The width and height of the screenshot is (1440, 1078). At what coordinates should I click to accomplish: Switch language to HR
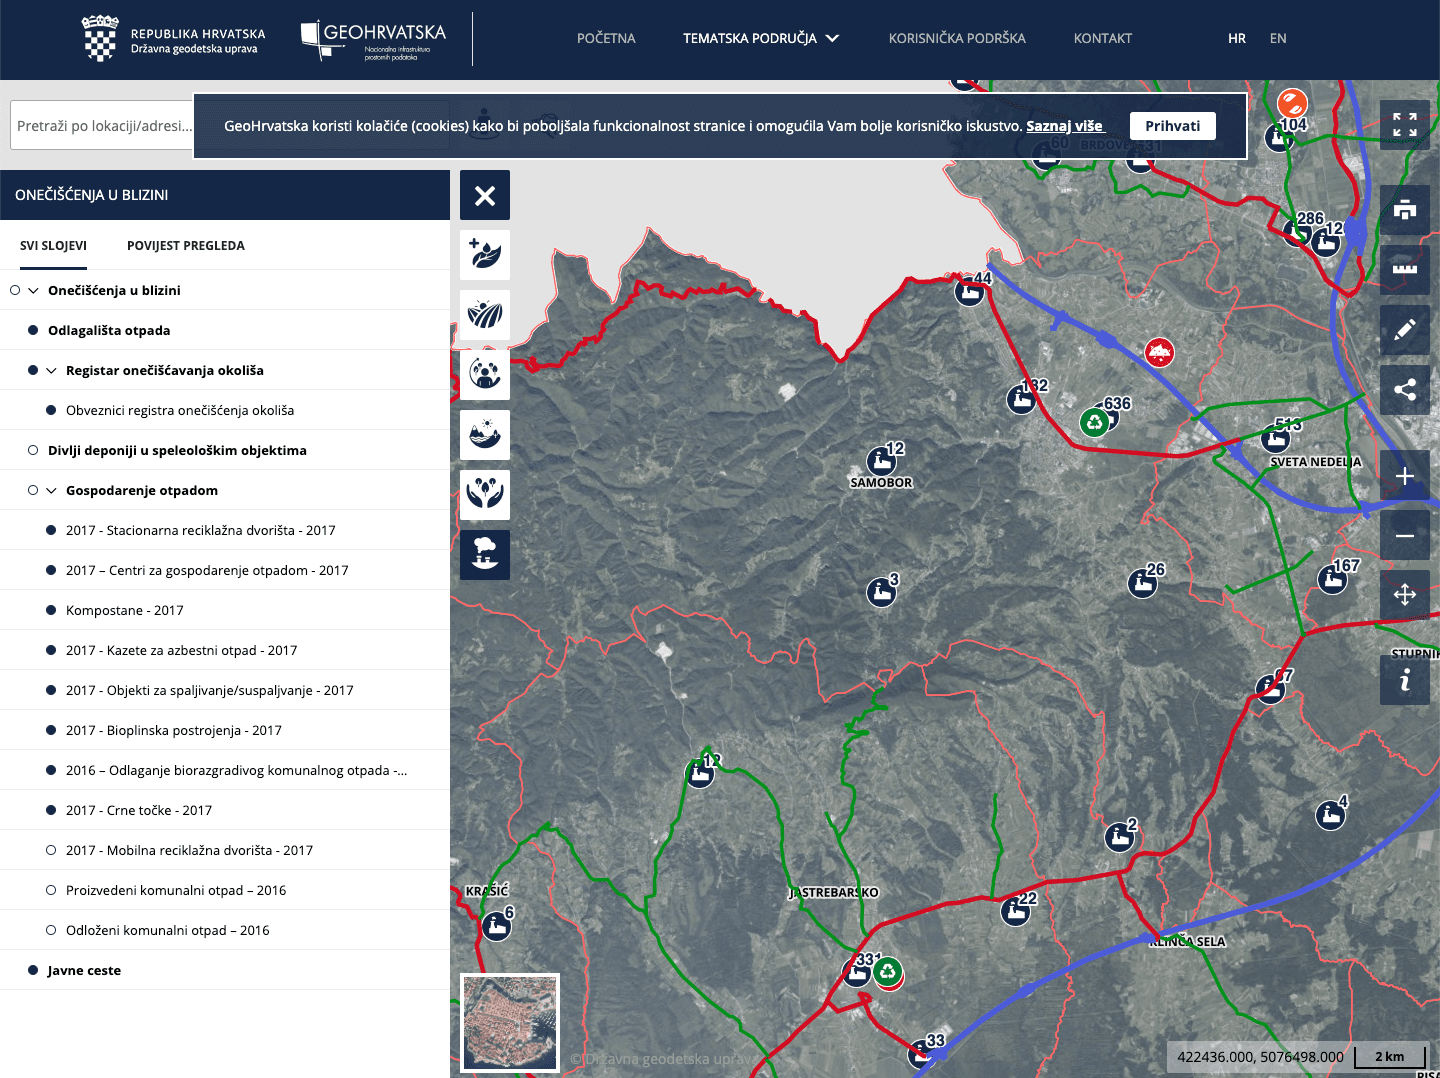tap(1237, 38)
